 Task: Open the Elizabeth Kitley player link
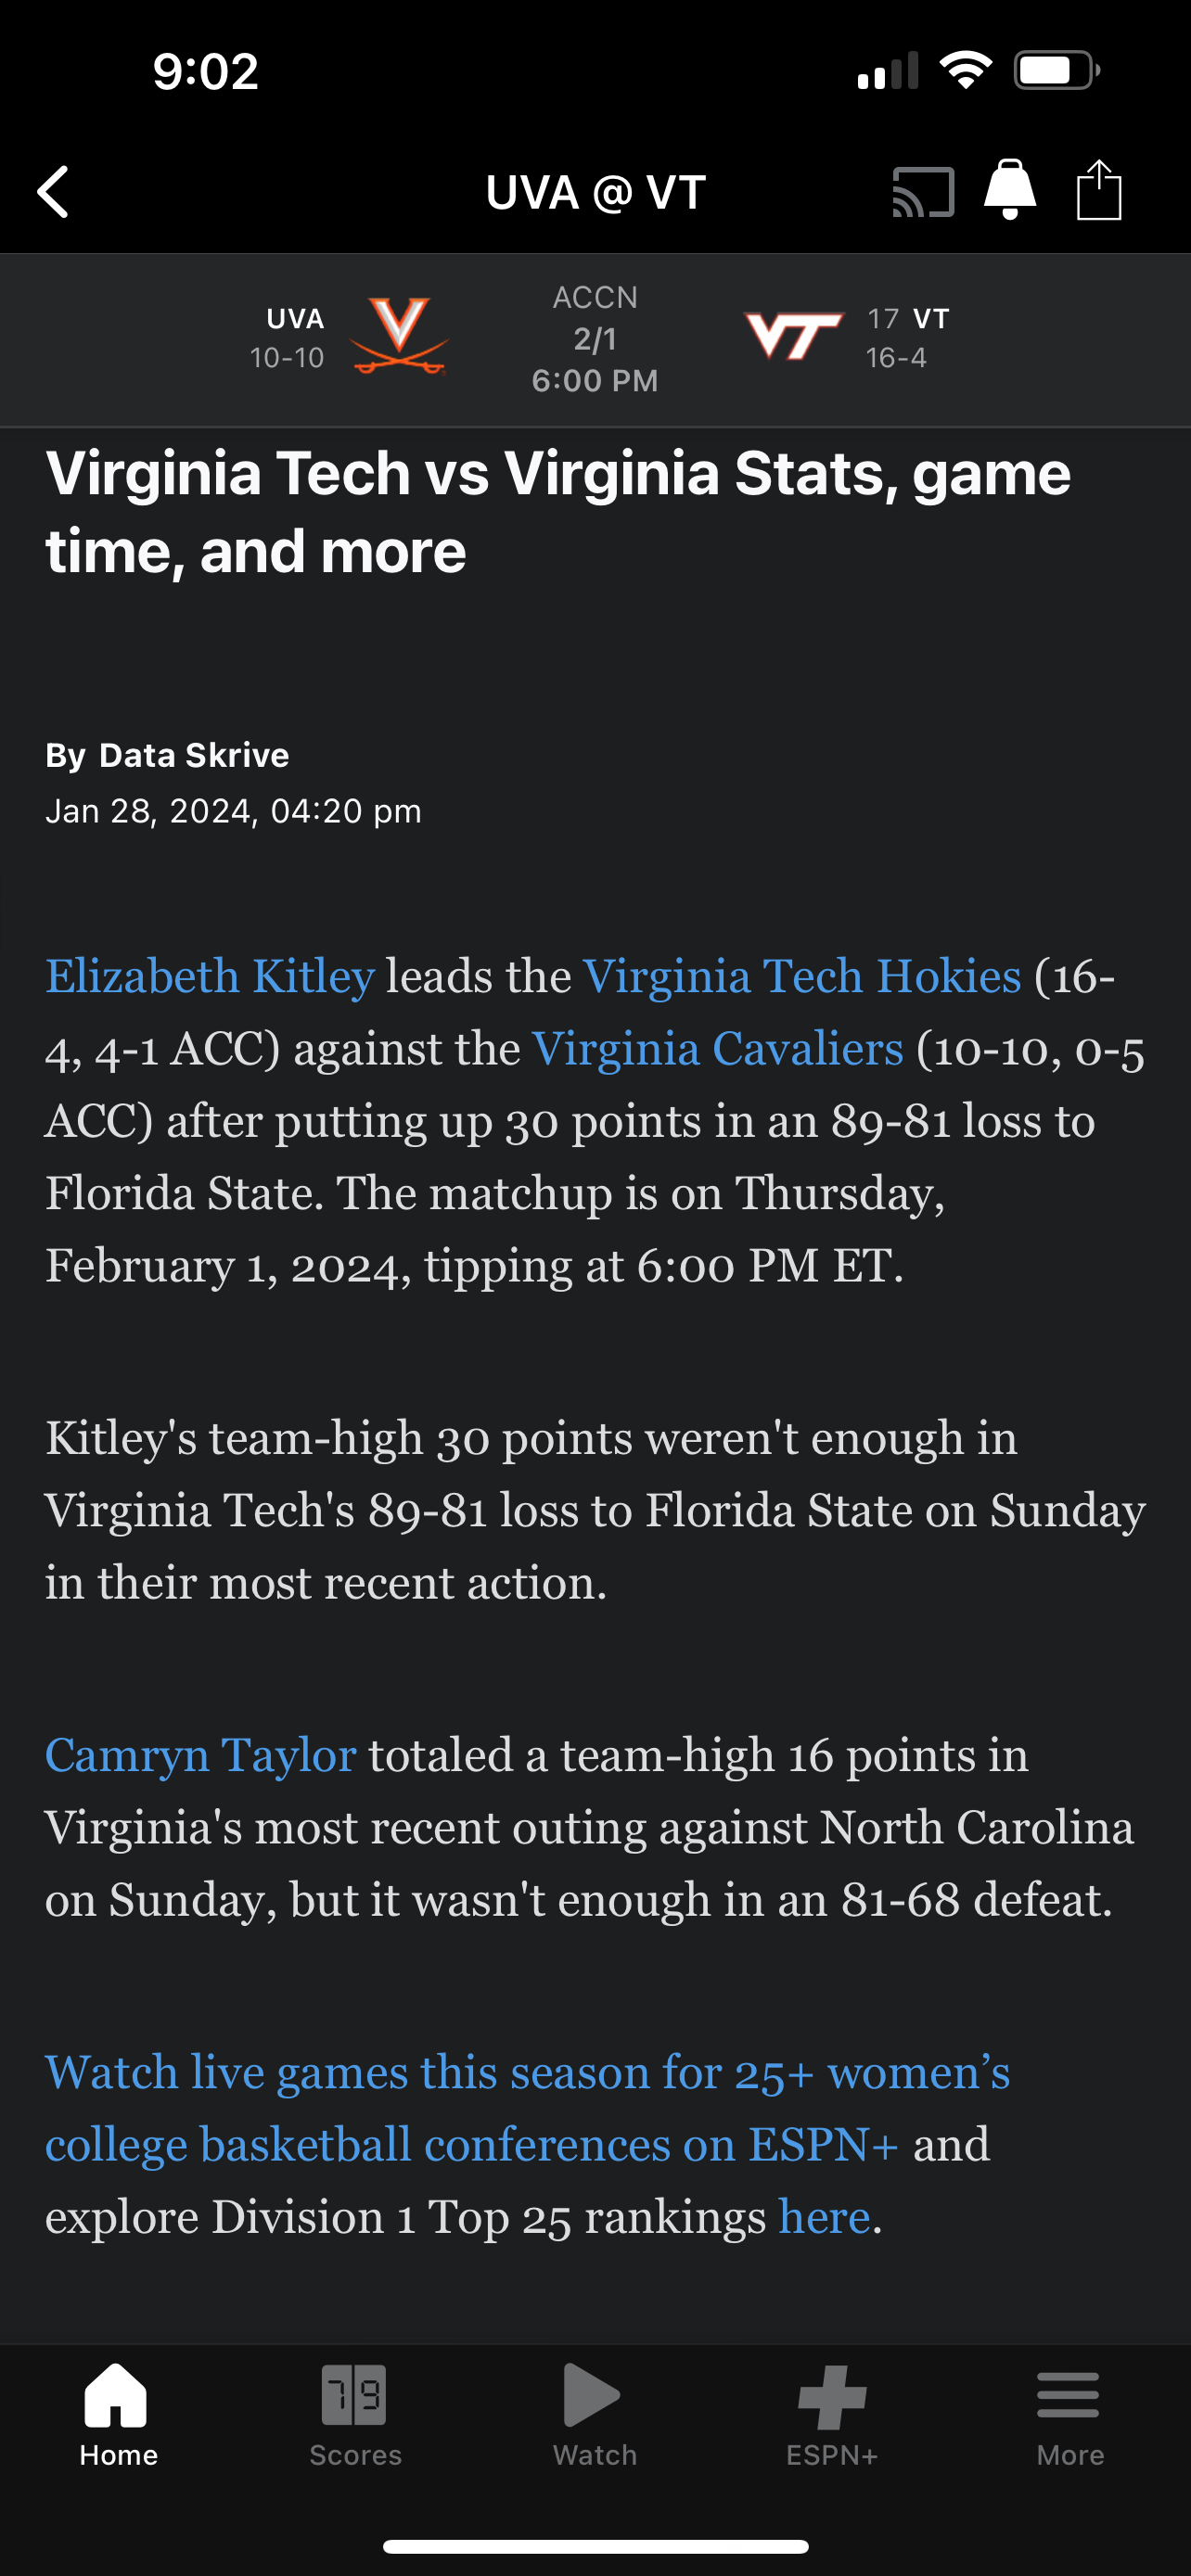click(x=210, y=975)
